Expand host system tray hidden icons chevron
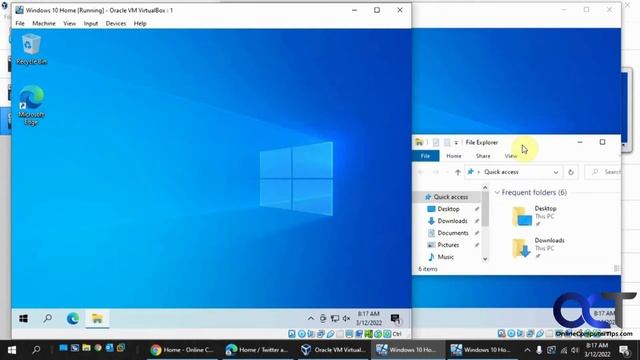The height and width of the screenshot is (360, 640). click(x=527, y=350)
